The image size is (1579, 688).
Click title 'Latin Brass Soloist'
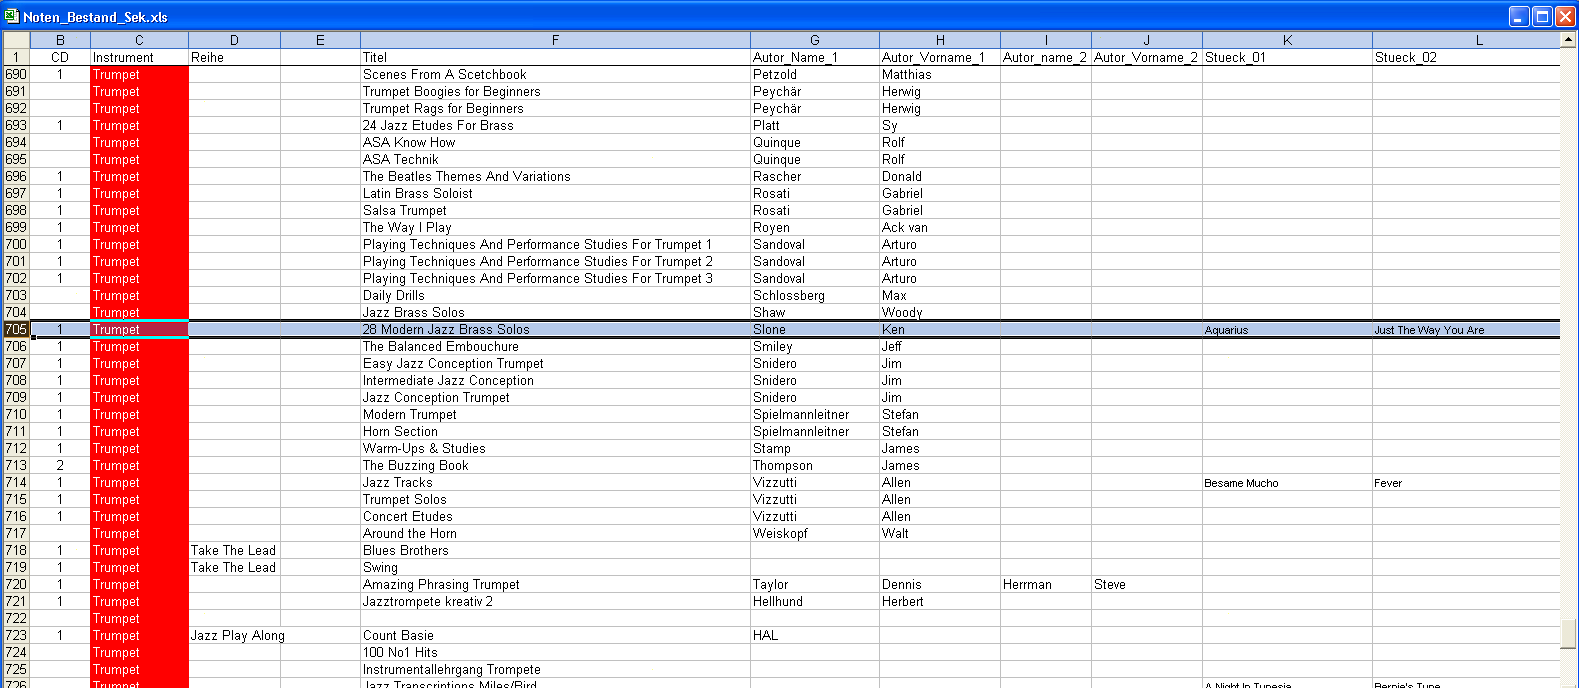click(x=417, y=193)
